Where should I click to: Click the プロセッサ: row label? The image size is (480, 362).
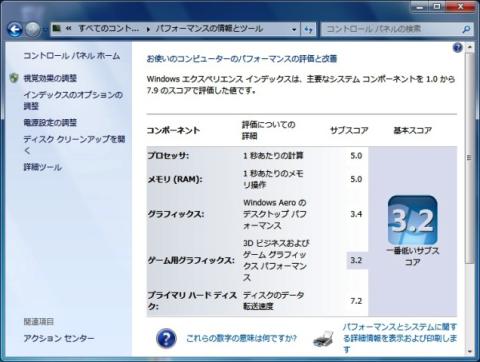168,156
